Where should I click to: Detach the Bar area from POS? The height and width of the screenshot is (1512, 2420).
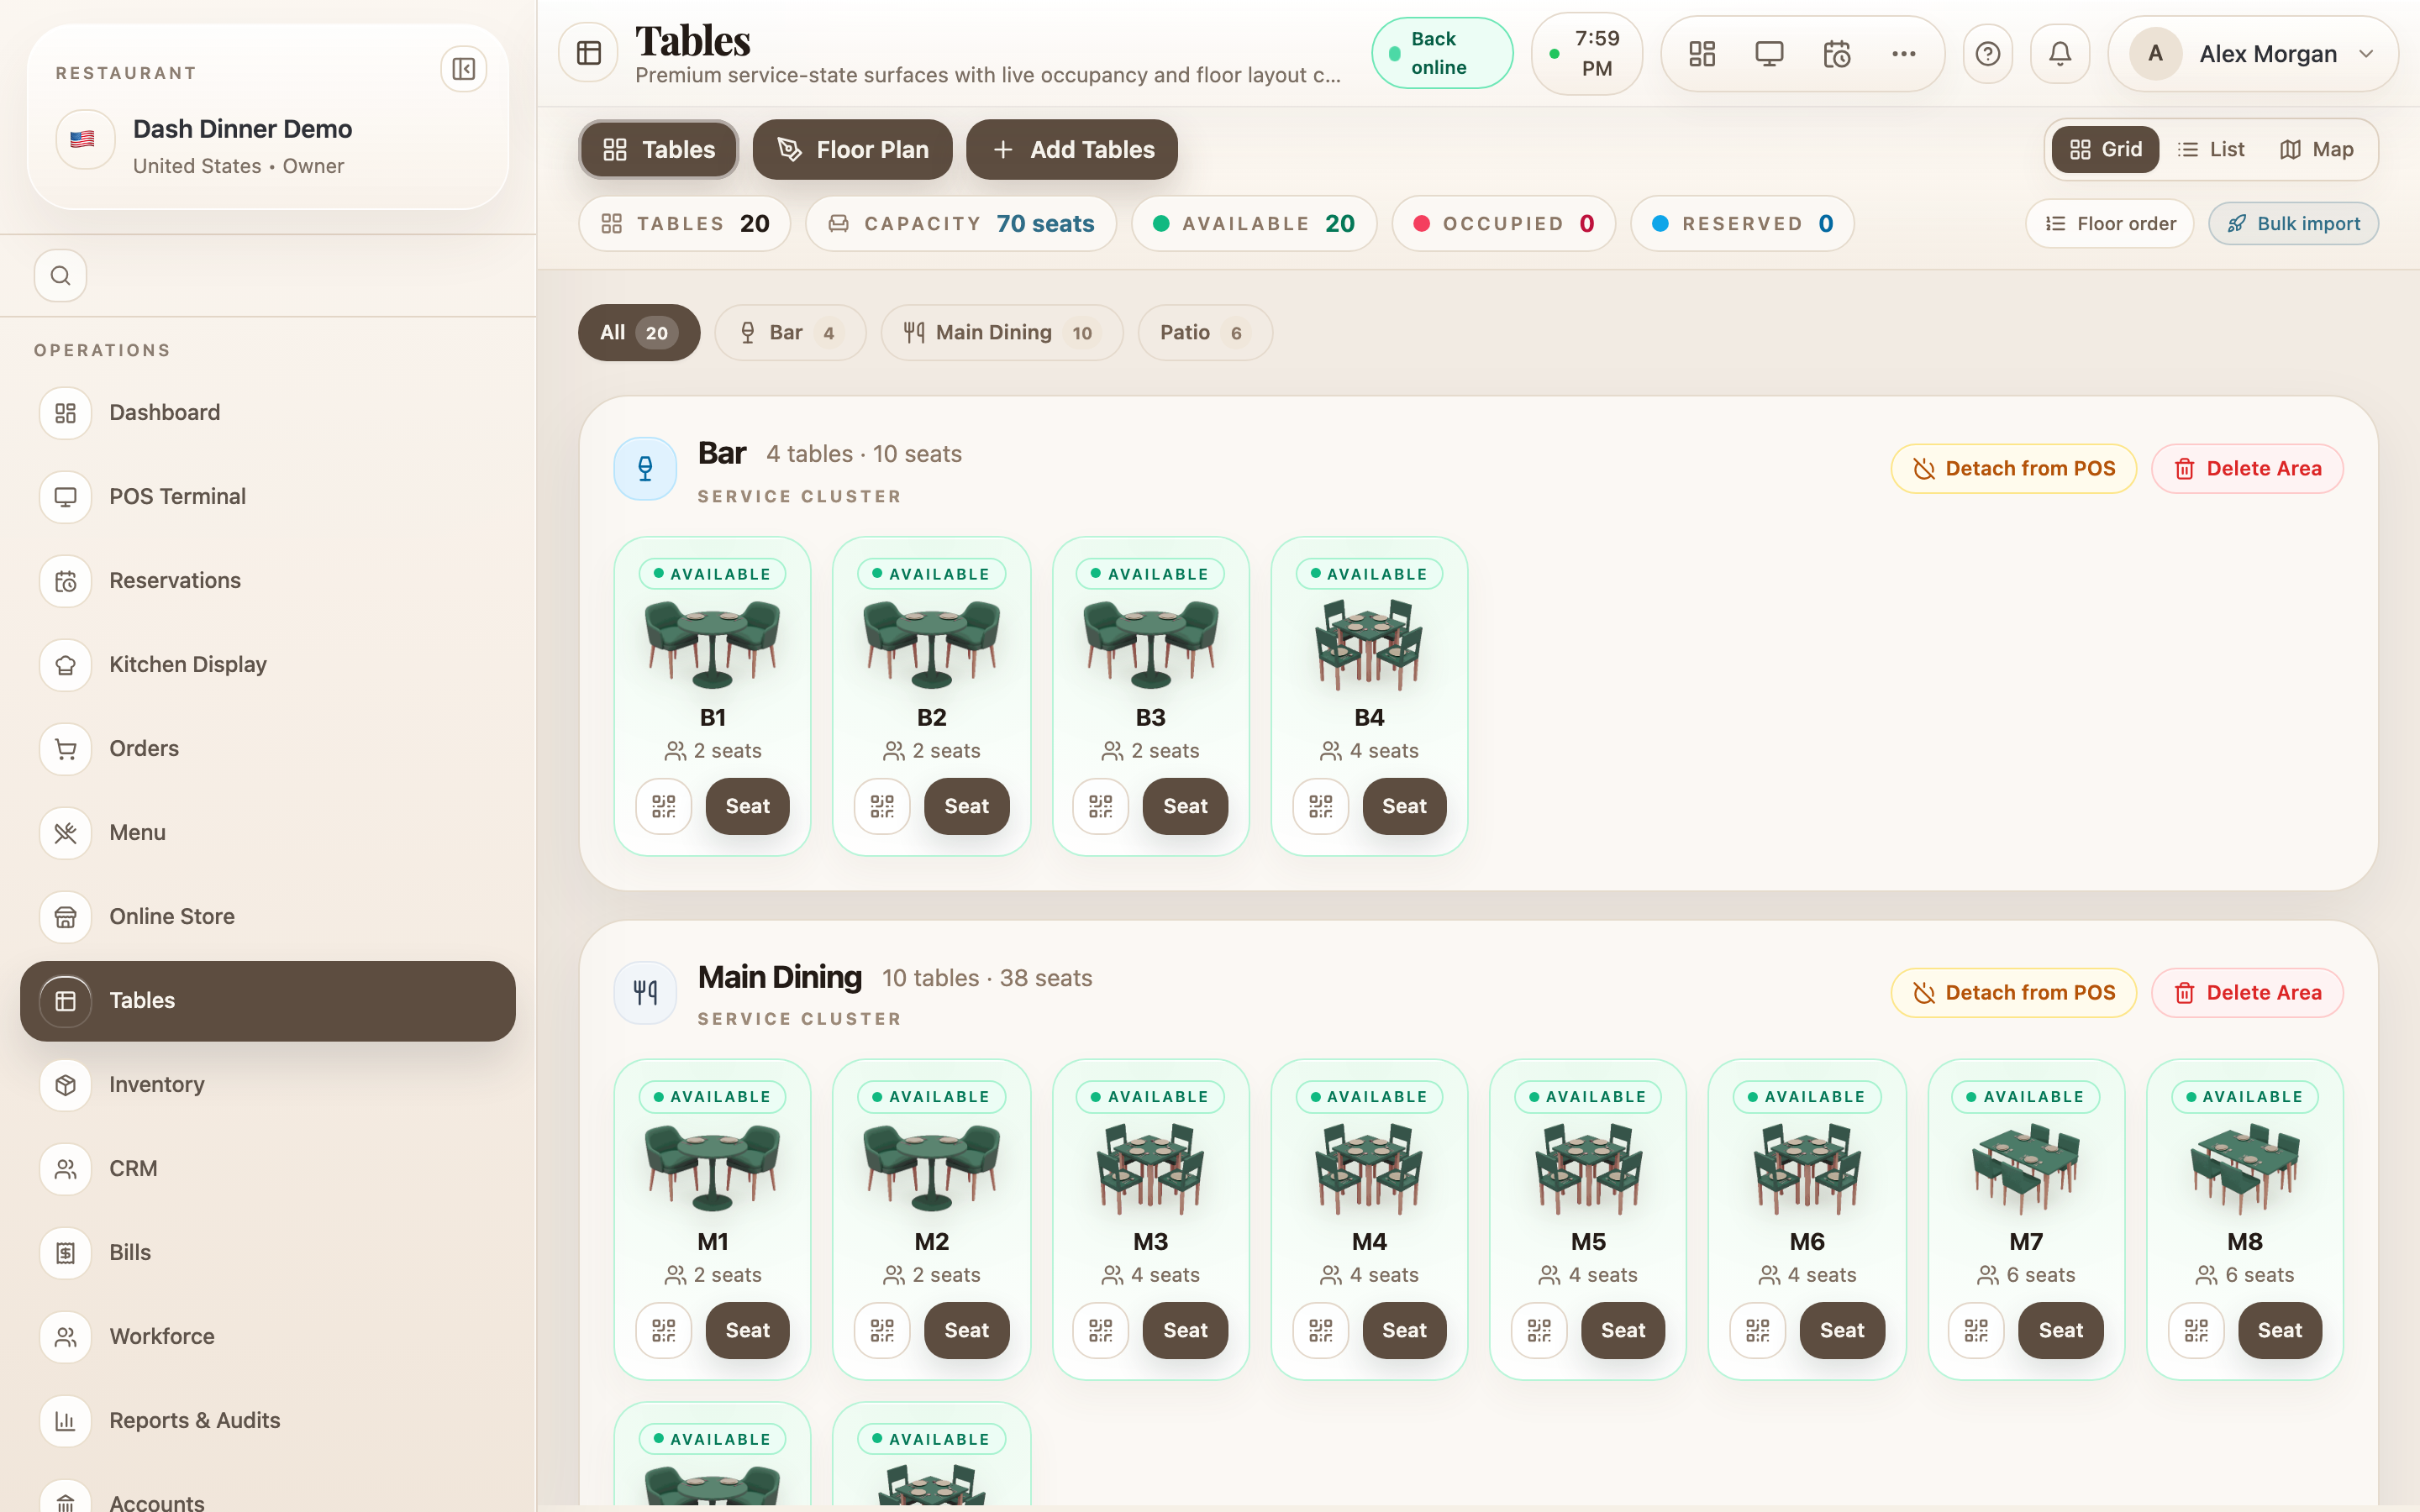[x=2014, y=468]
